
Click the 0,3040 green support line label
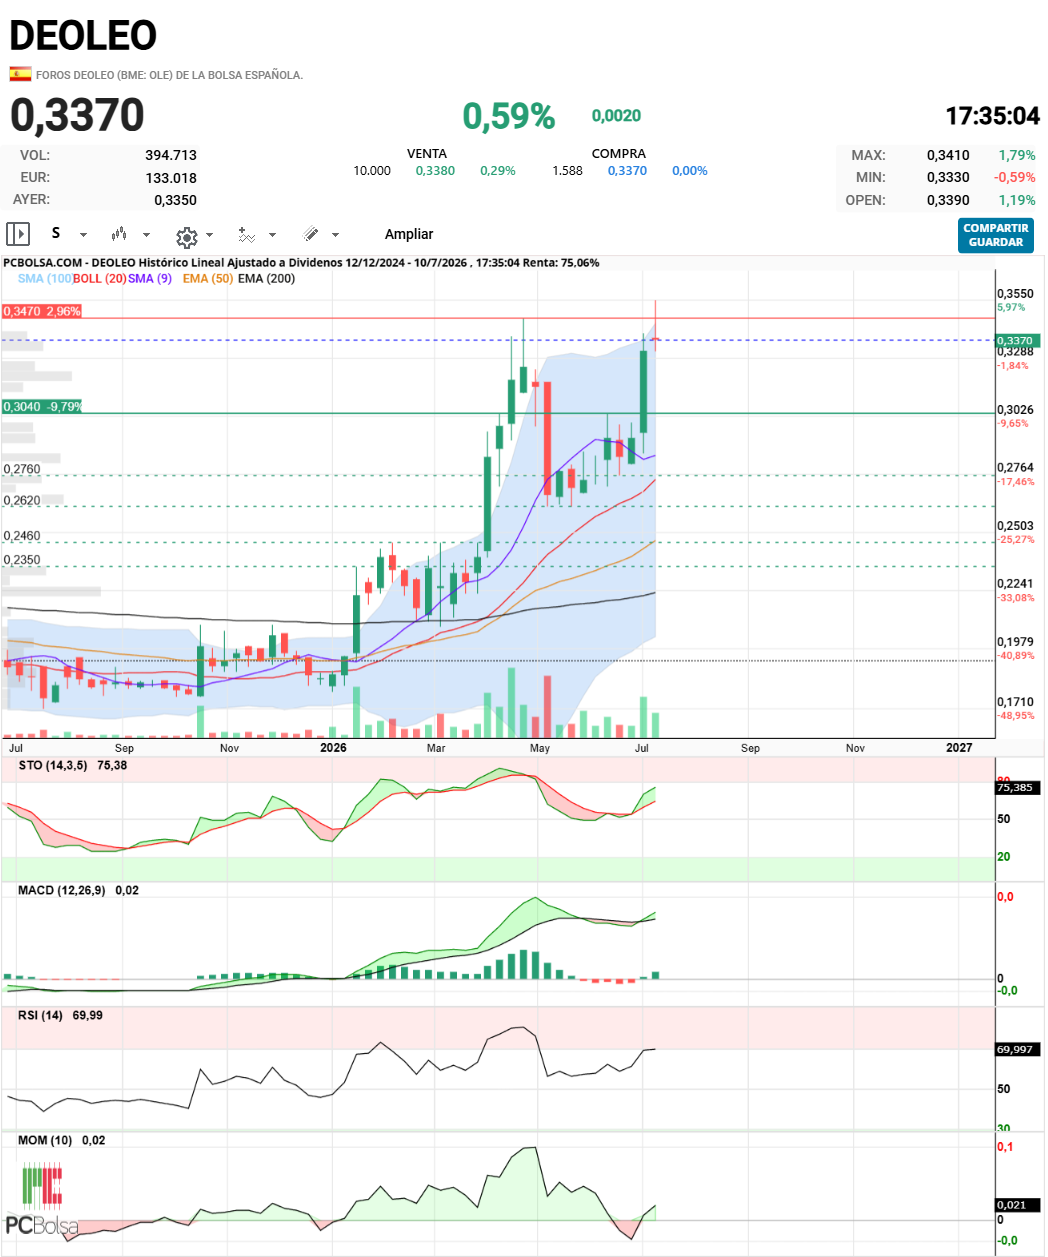42,407
